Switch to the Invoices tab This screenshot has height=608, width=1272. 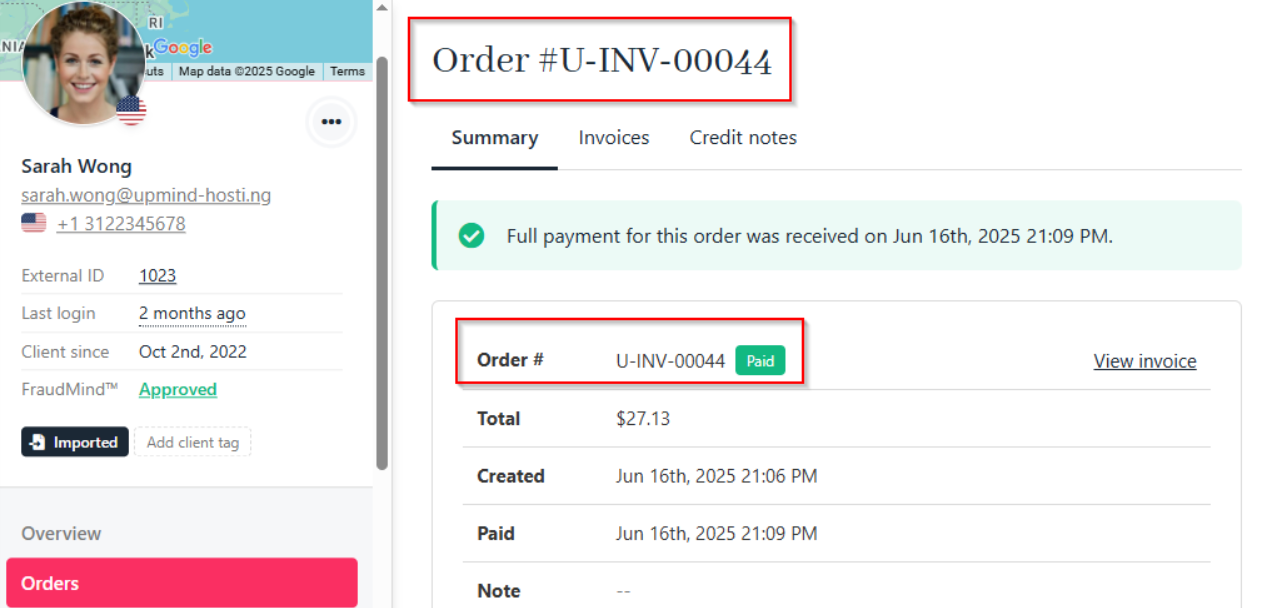pyautogui.click(x=614, y=138)
